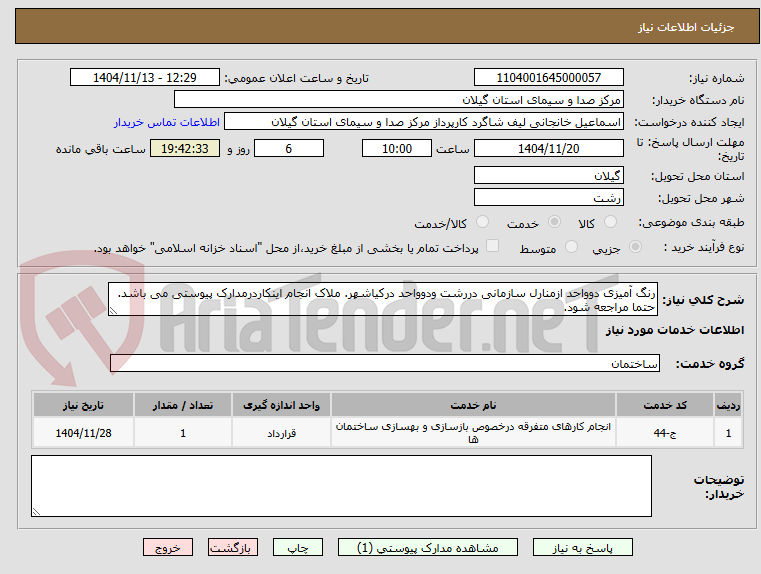Click the ساعت باقی مانده label

point(100,149)
